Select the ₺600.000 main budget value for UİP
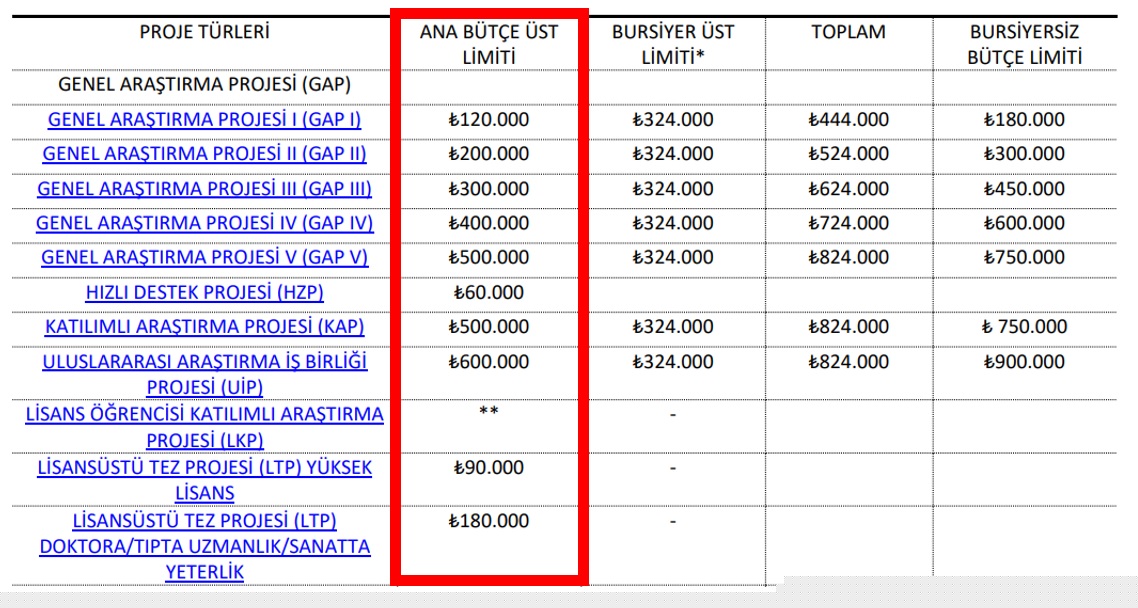The image size is (1138, 608). click(x=488, y=361)
